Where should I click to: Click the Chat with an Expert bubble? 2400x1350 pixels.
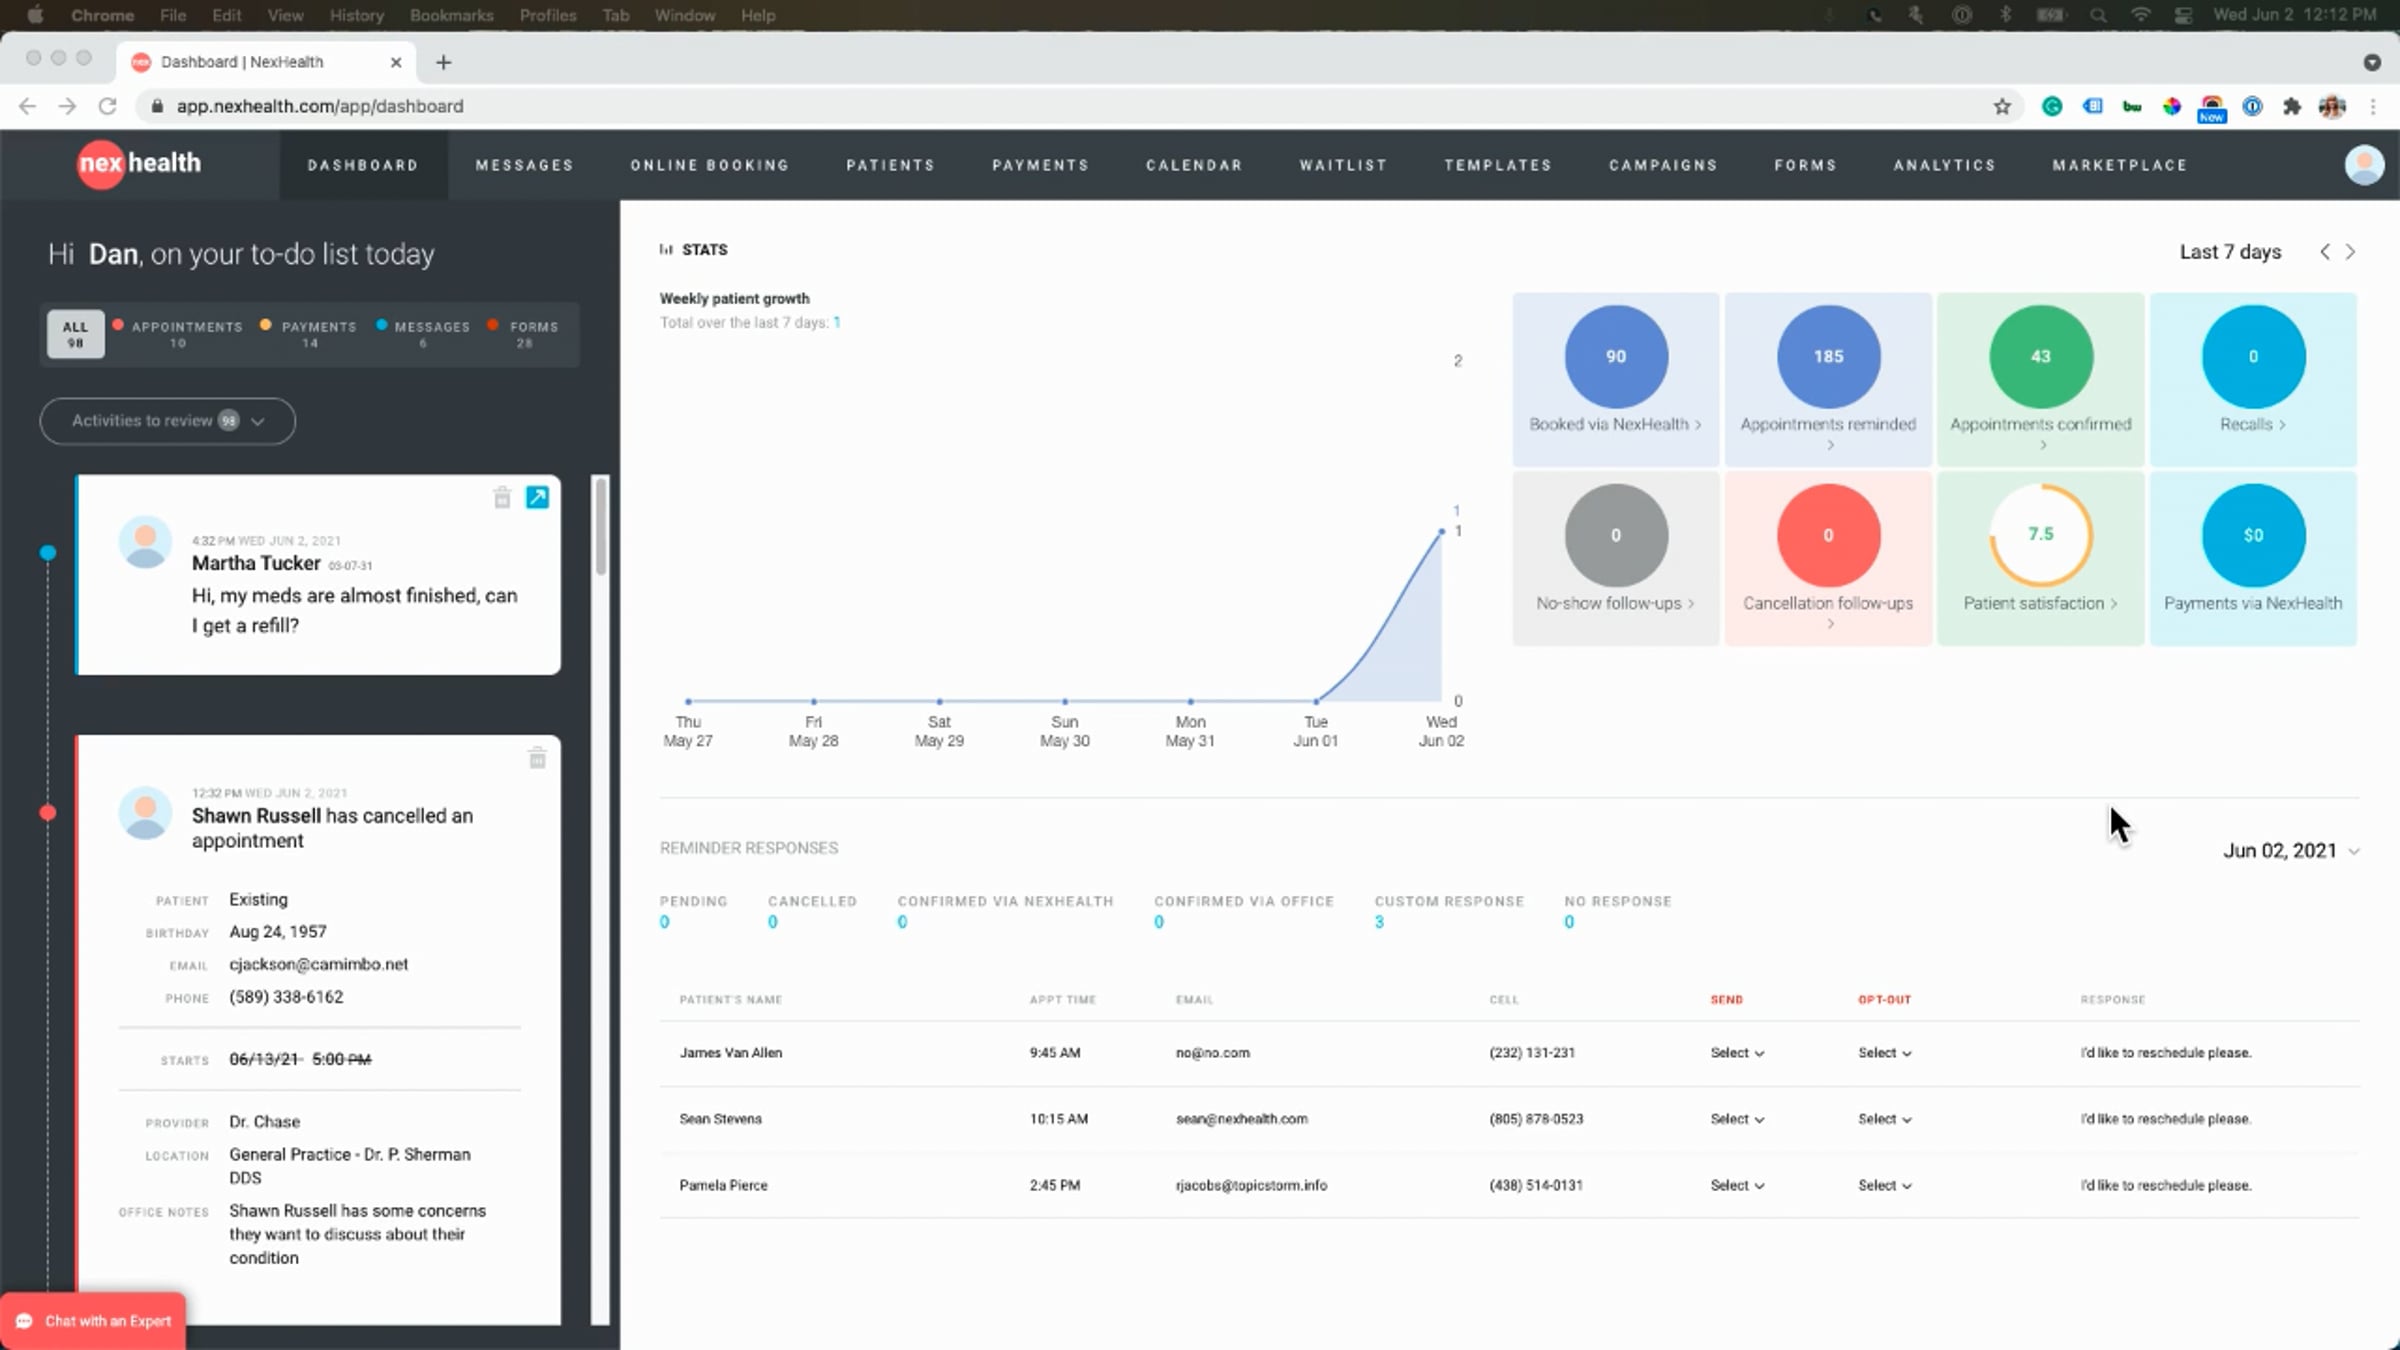93,1321
